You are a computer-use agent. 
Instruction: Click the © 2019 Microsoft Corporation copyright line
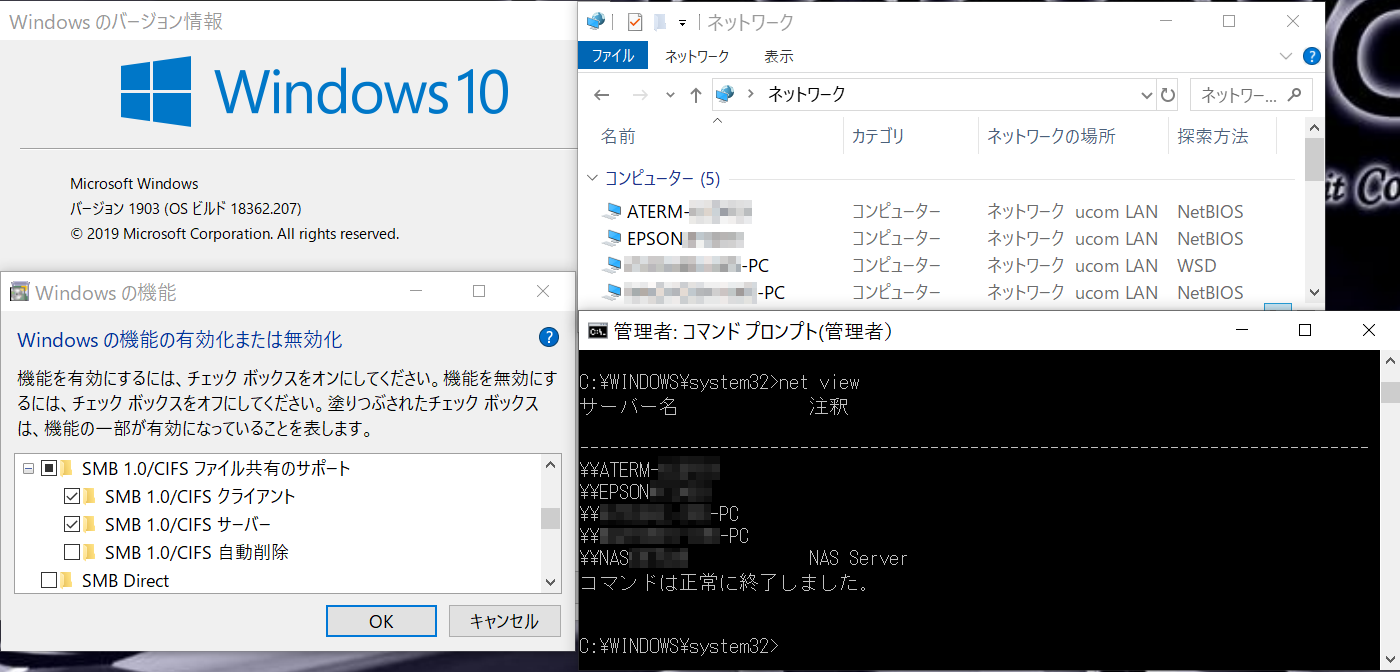(235, 234)
